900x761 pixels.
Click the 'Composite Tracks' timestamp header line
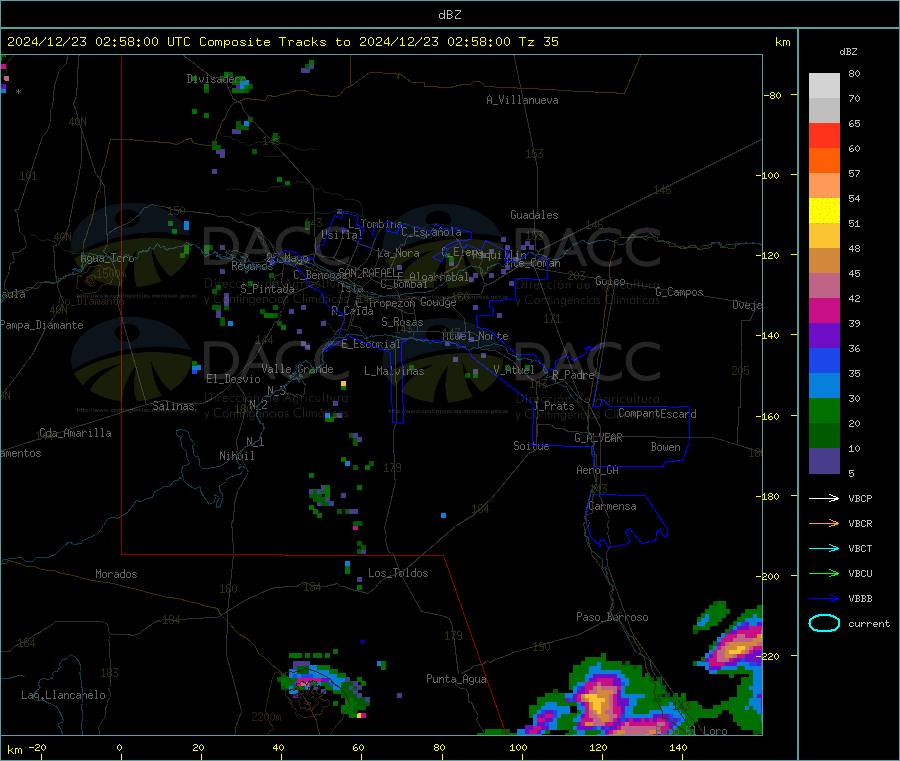pos(282,42)
